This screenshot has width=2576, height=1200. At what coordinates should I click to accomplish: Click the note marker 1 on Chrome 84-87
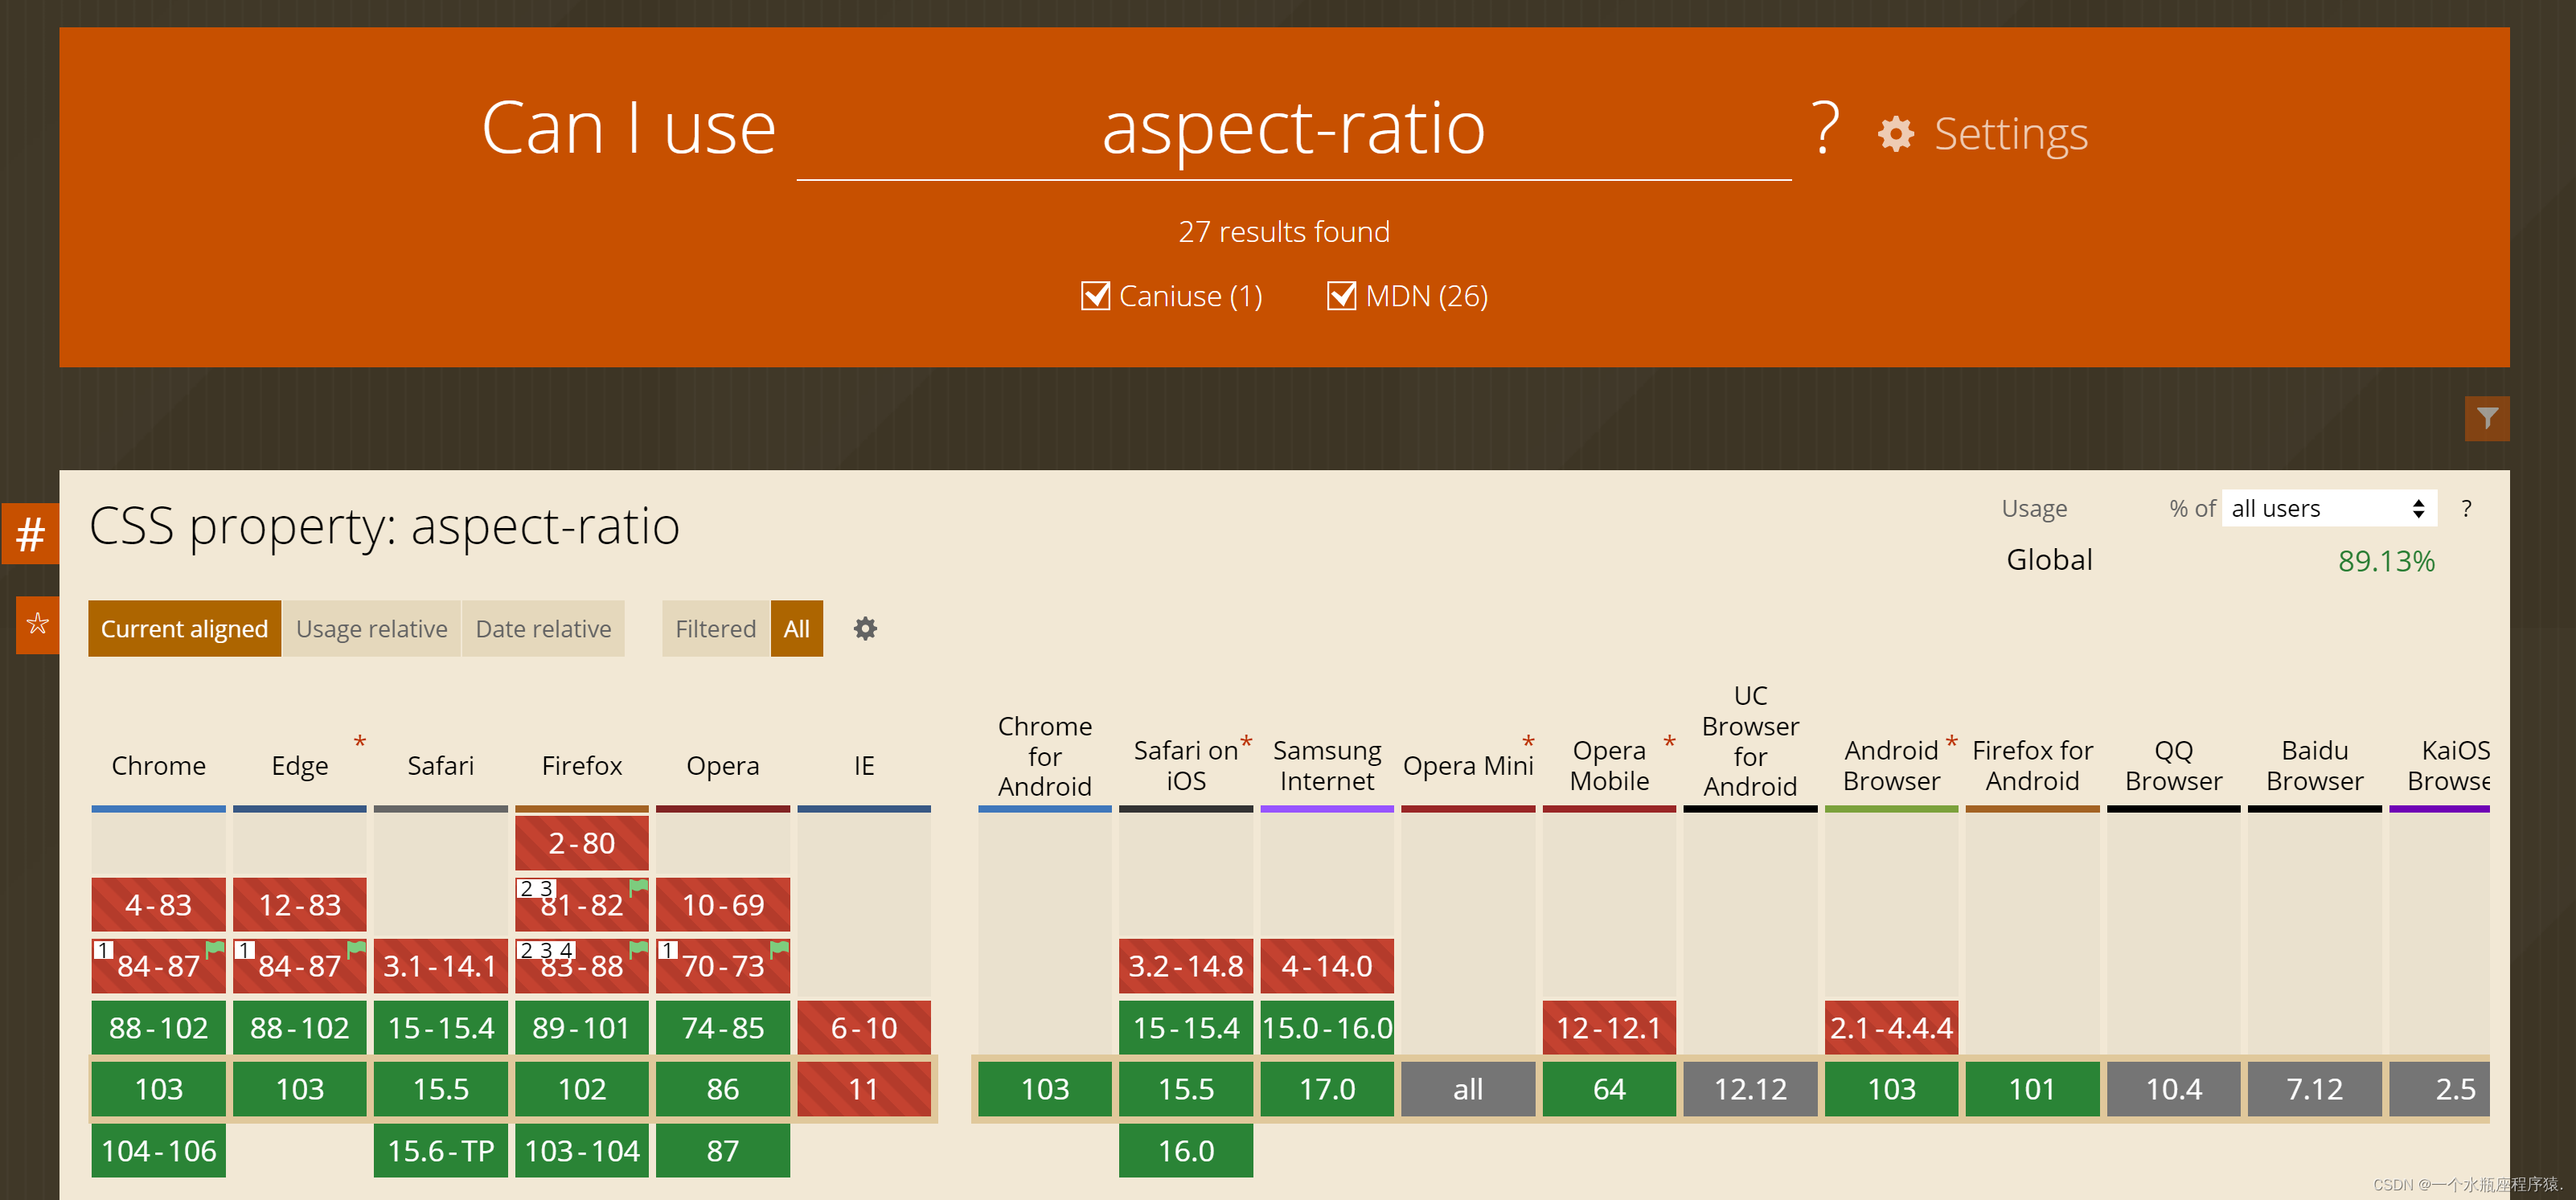(x=103, y=950)
